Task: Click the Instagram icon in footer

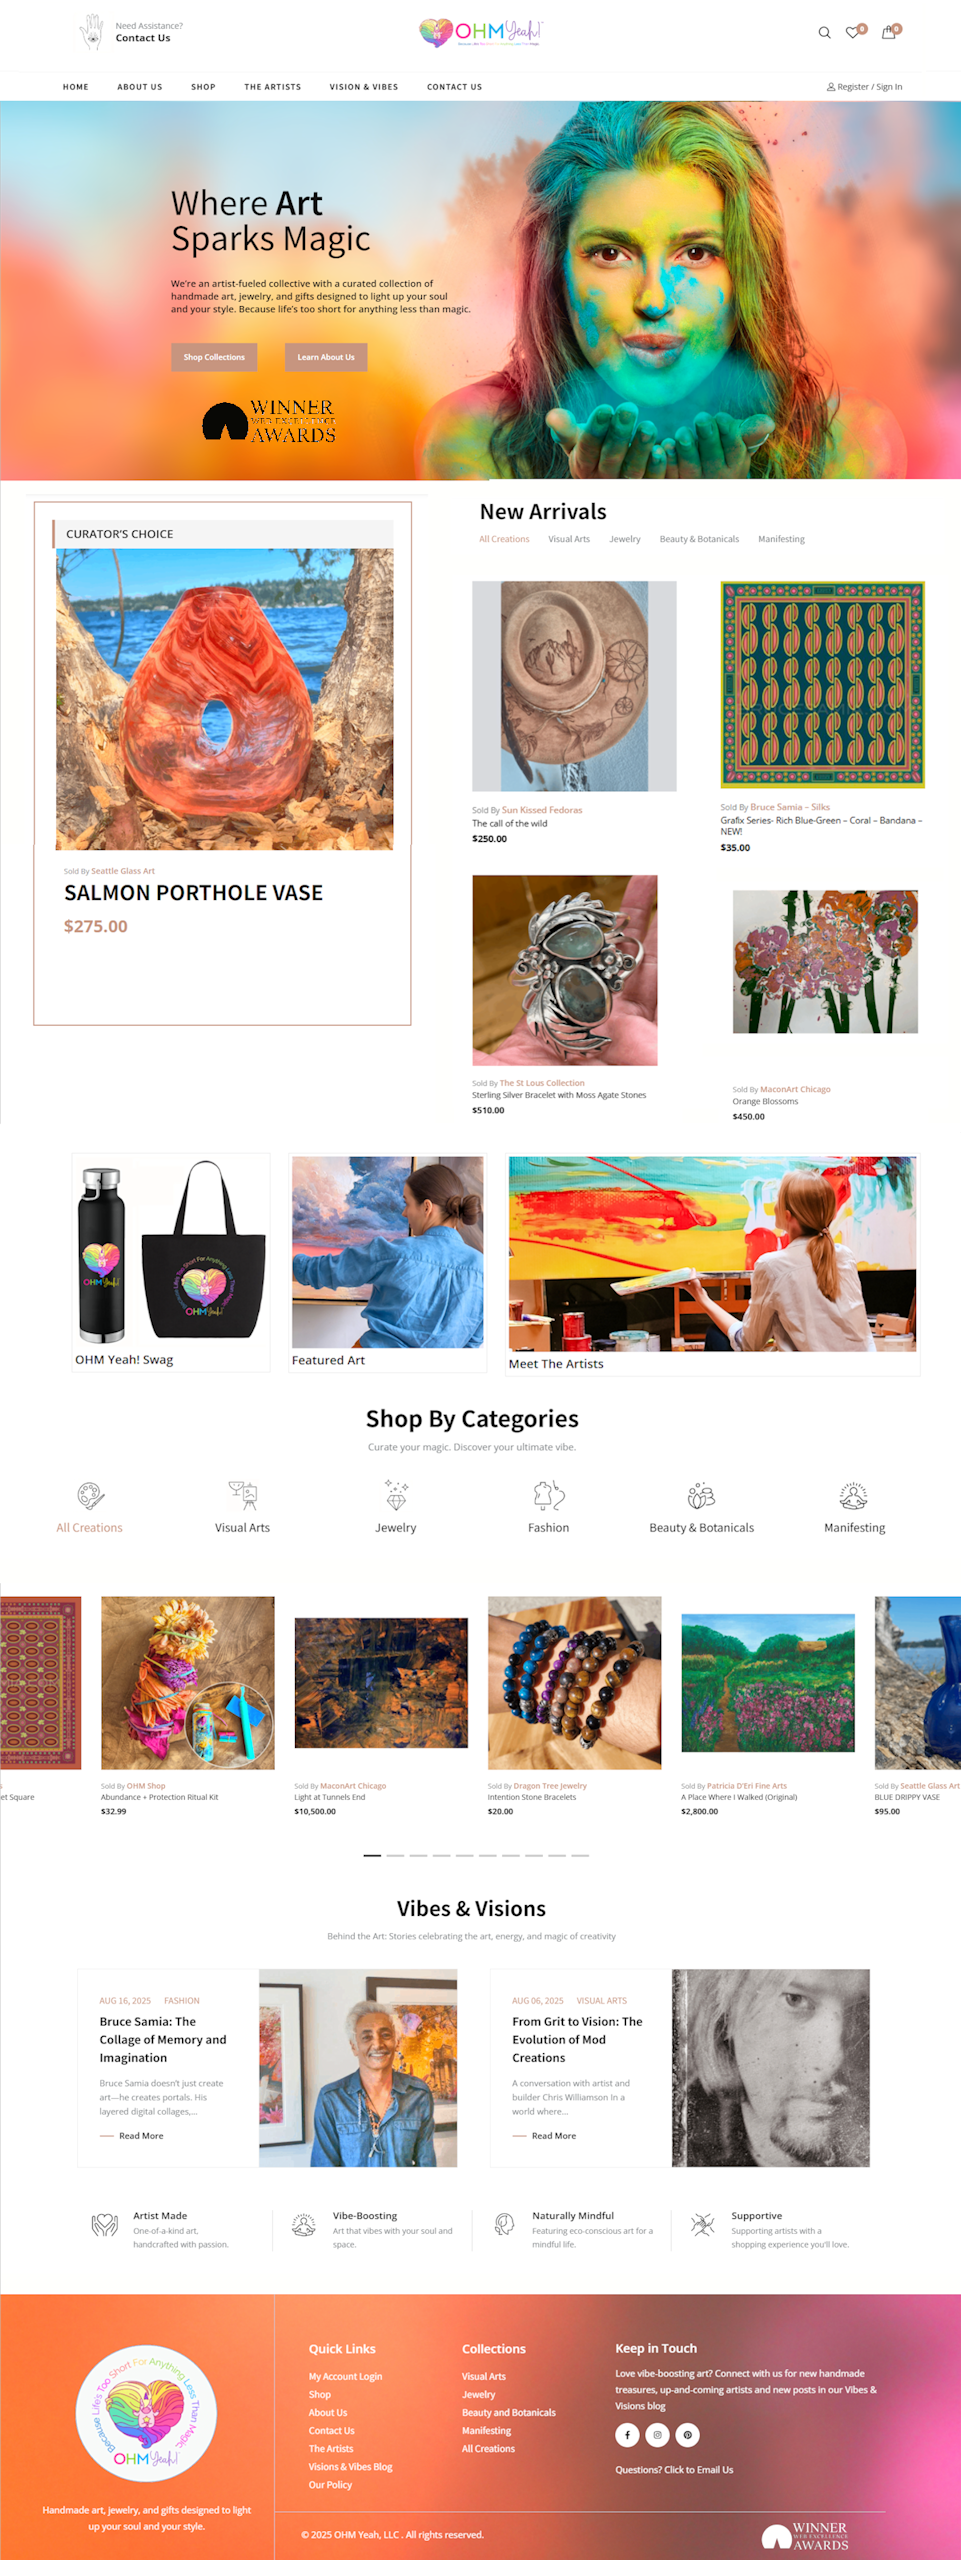Action: (x=657, y=2435)
